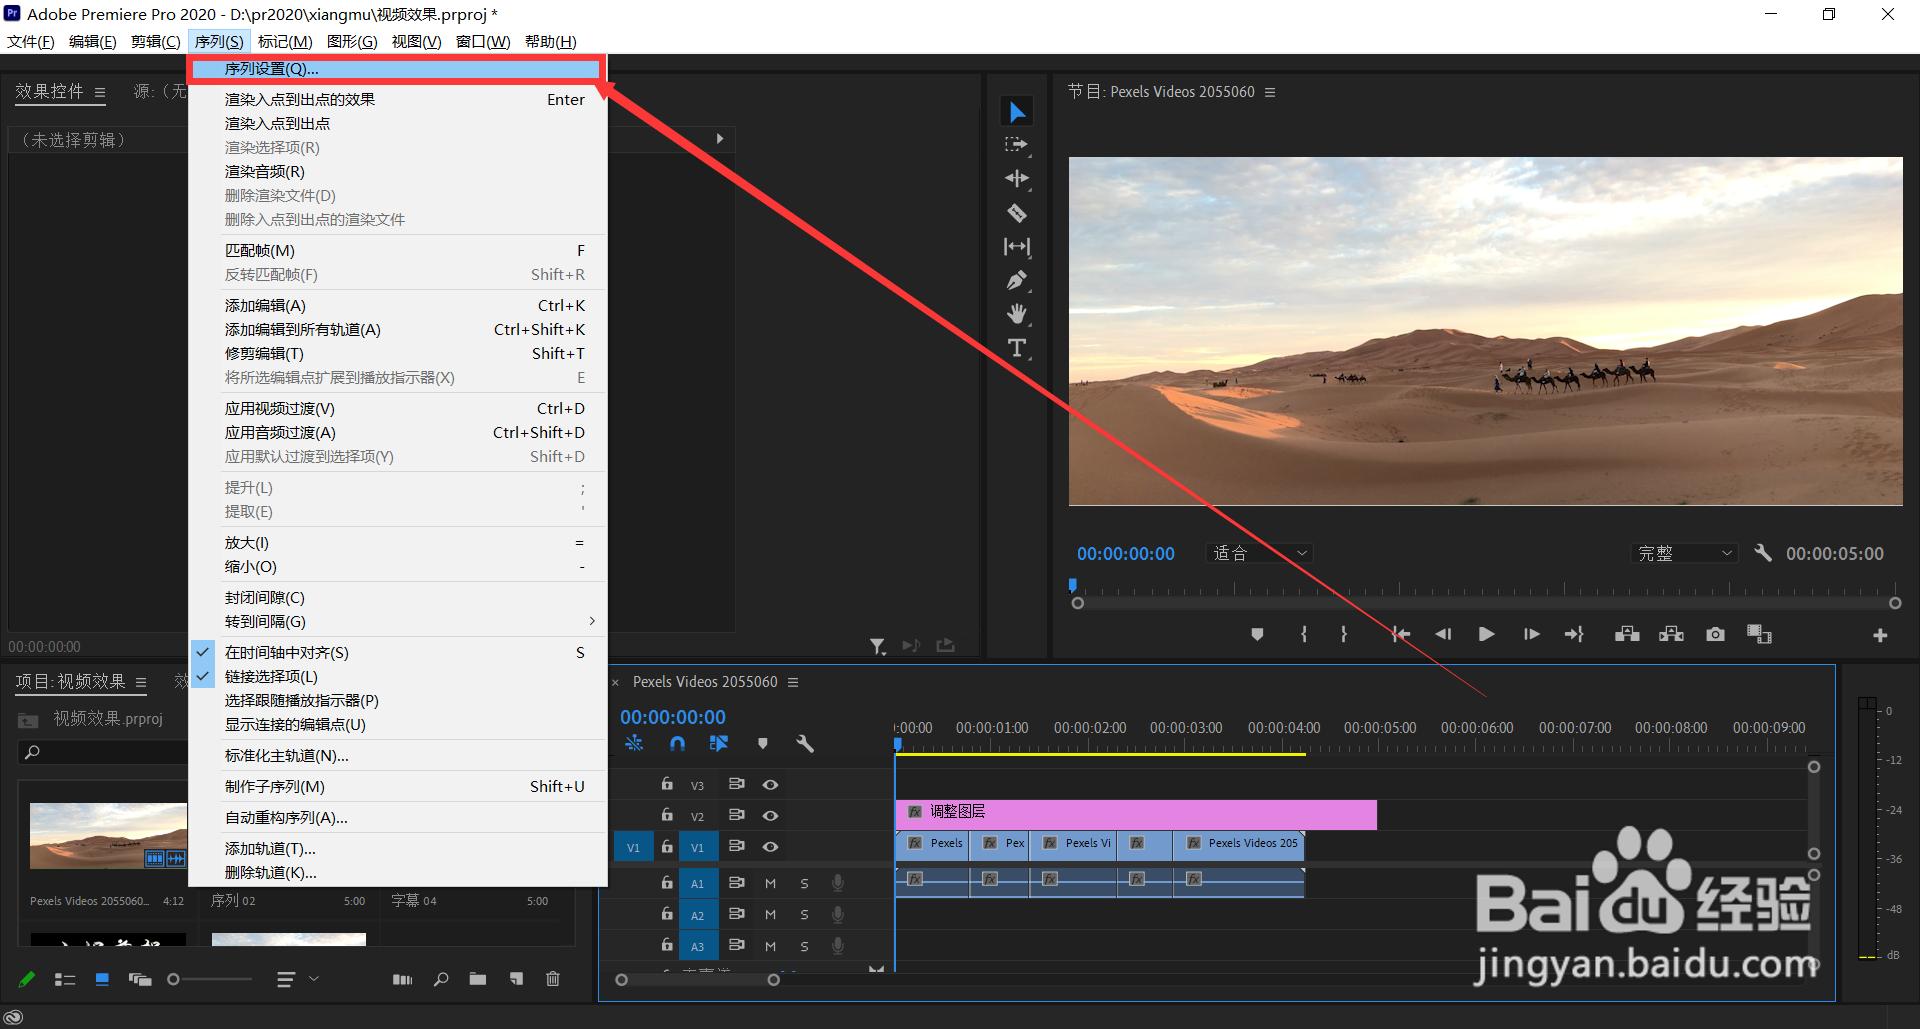The image size is (1920, 1029).
Task: Open the Pexels Videos 2055060 timeline panel menu
Action: (793, 682)
